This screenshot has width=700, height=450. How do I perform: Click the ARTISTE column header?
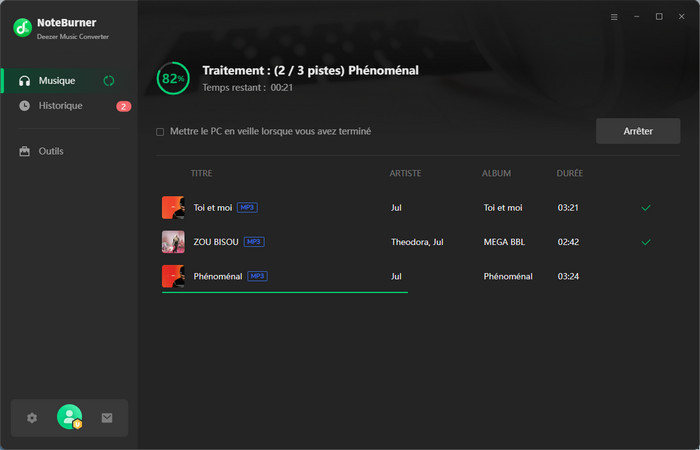405,173
